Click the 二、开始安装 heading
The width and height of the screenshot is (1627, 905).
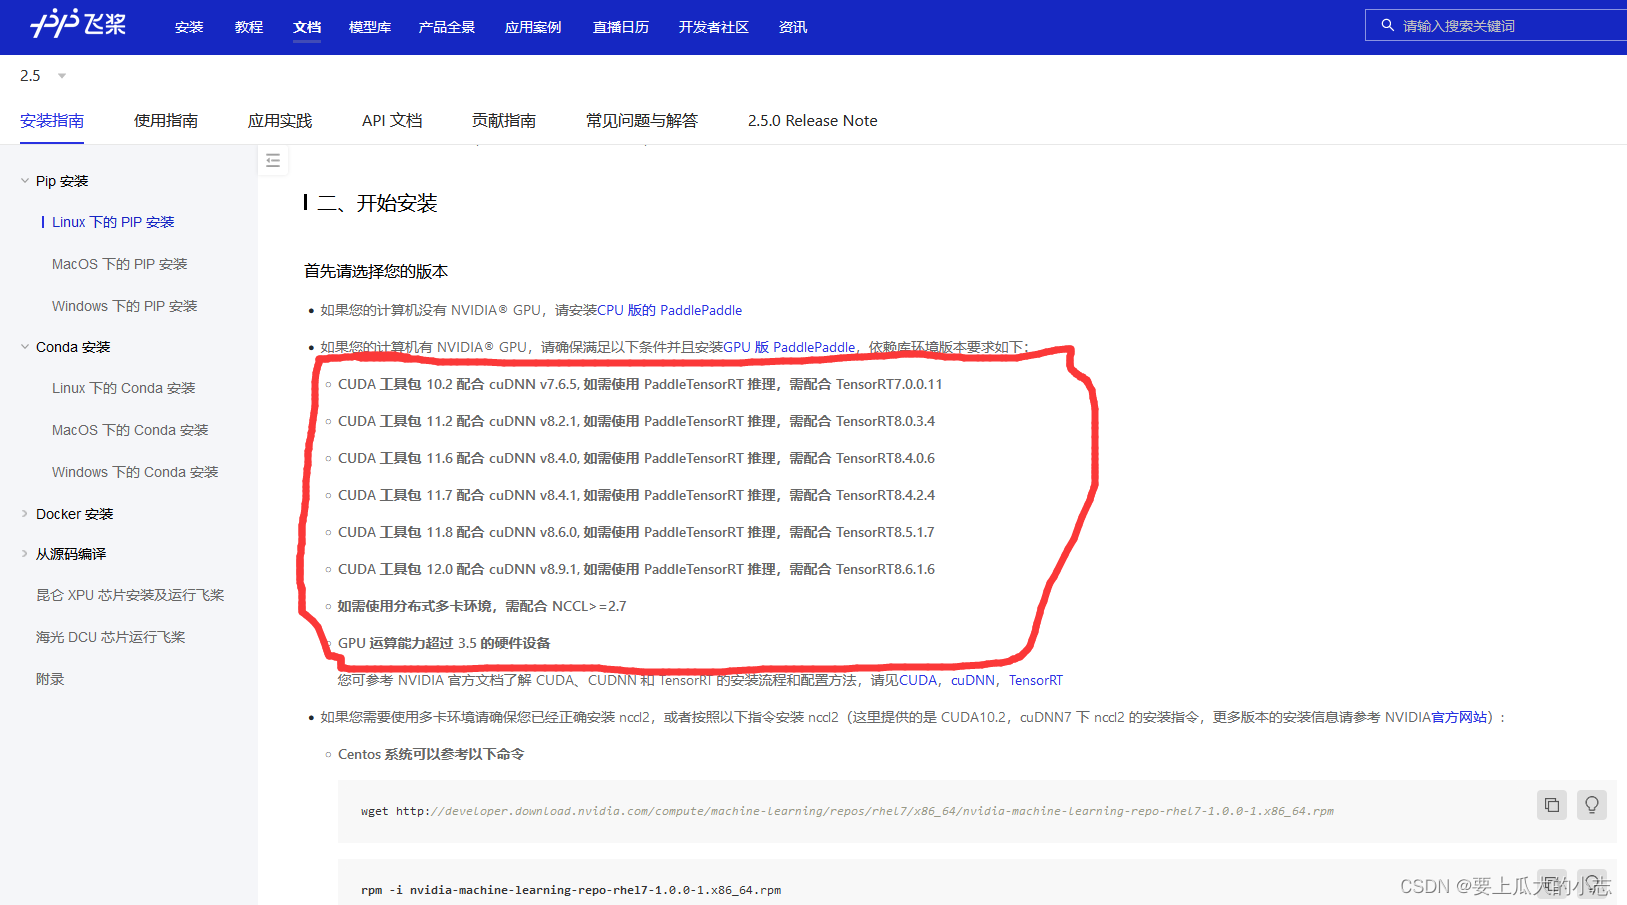pyautogui.click(x=377, y=203)
